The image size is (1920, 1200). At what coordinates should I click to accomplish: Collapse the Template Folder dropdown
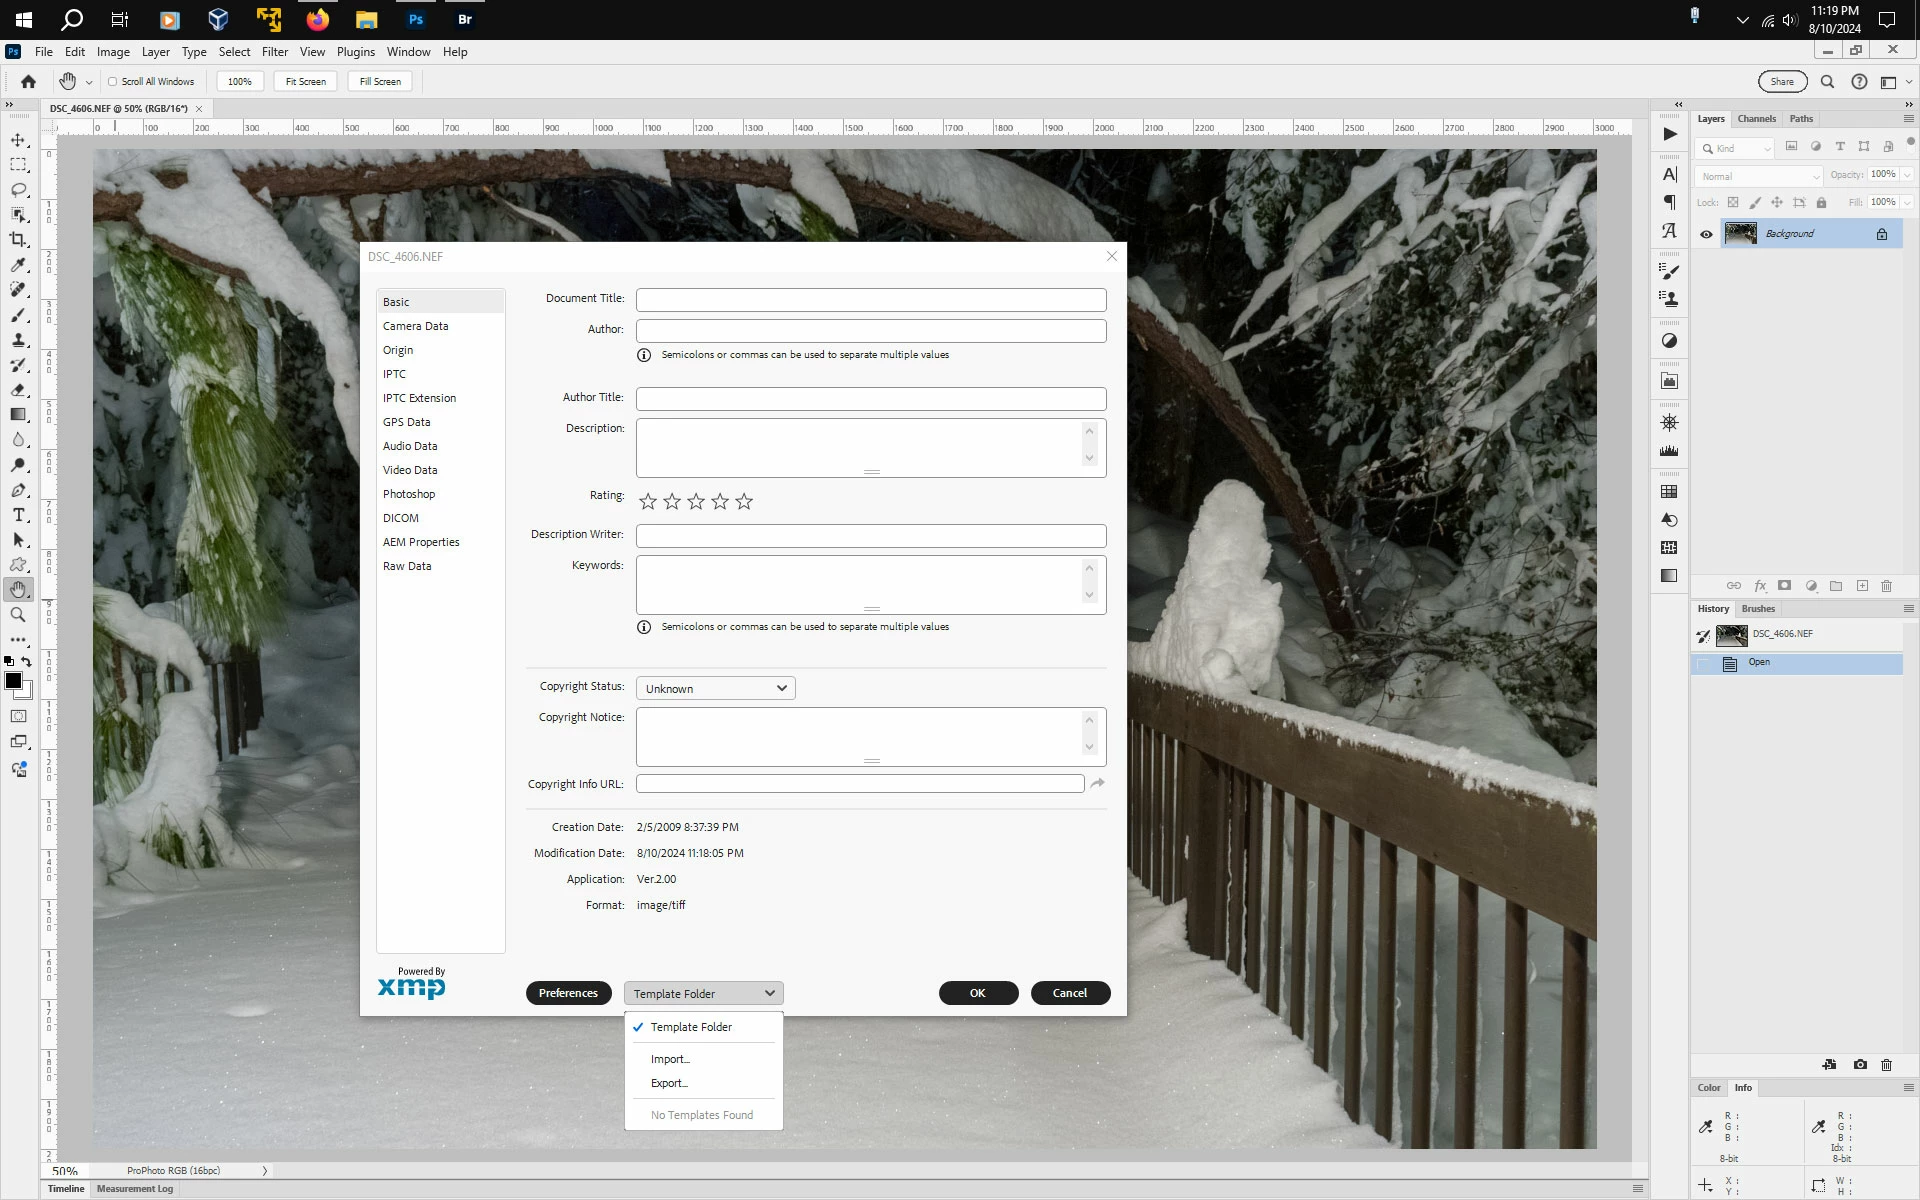point(703,993)
